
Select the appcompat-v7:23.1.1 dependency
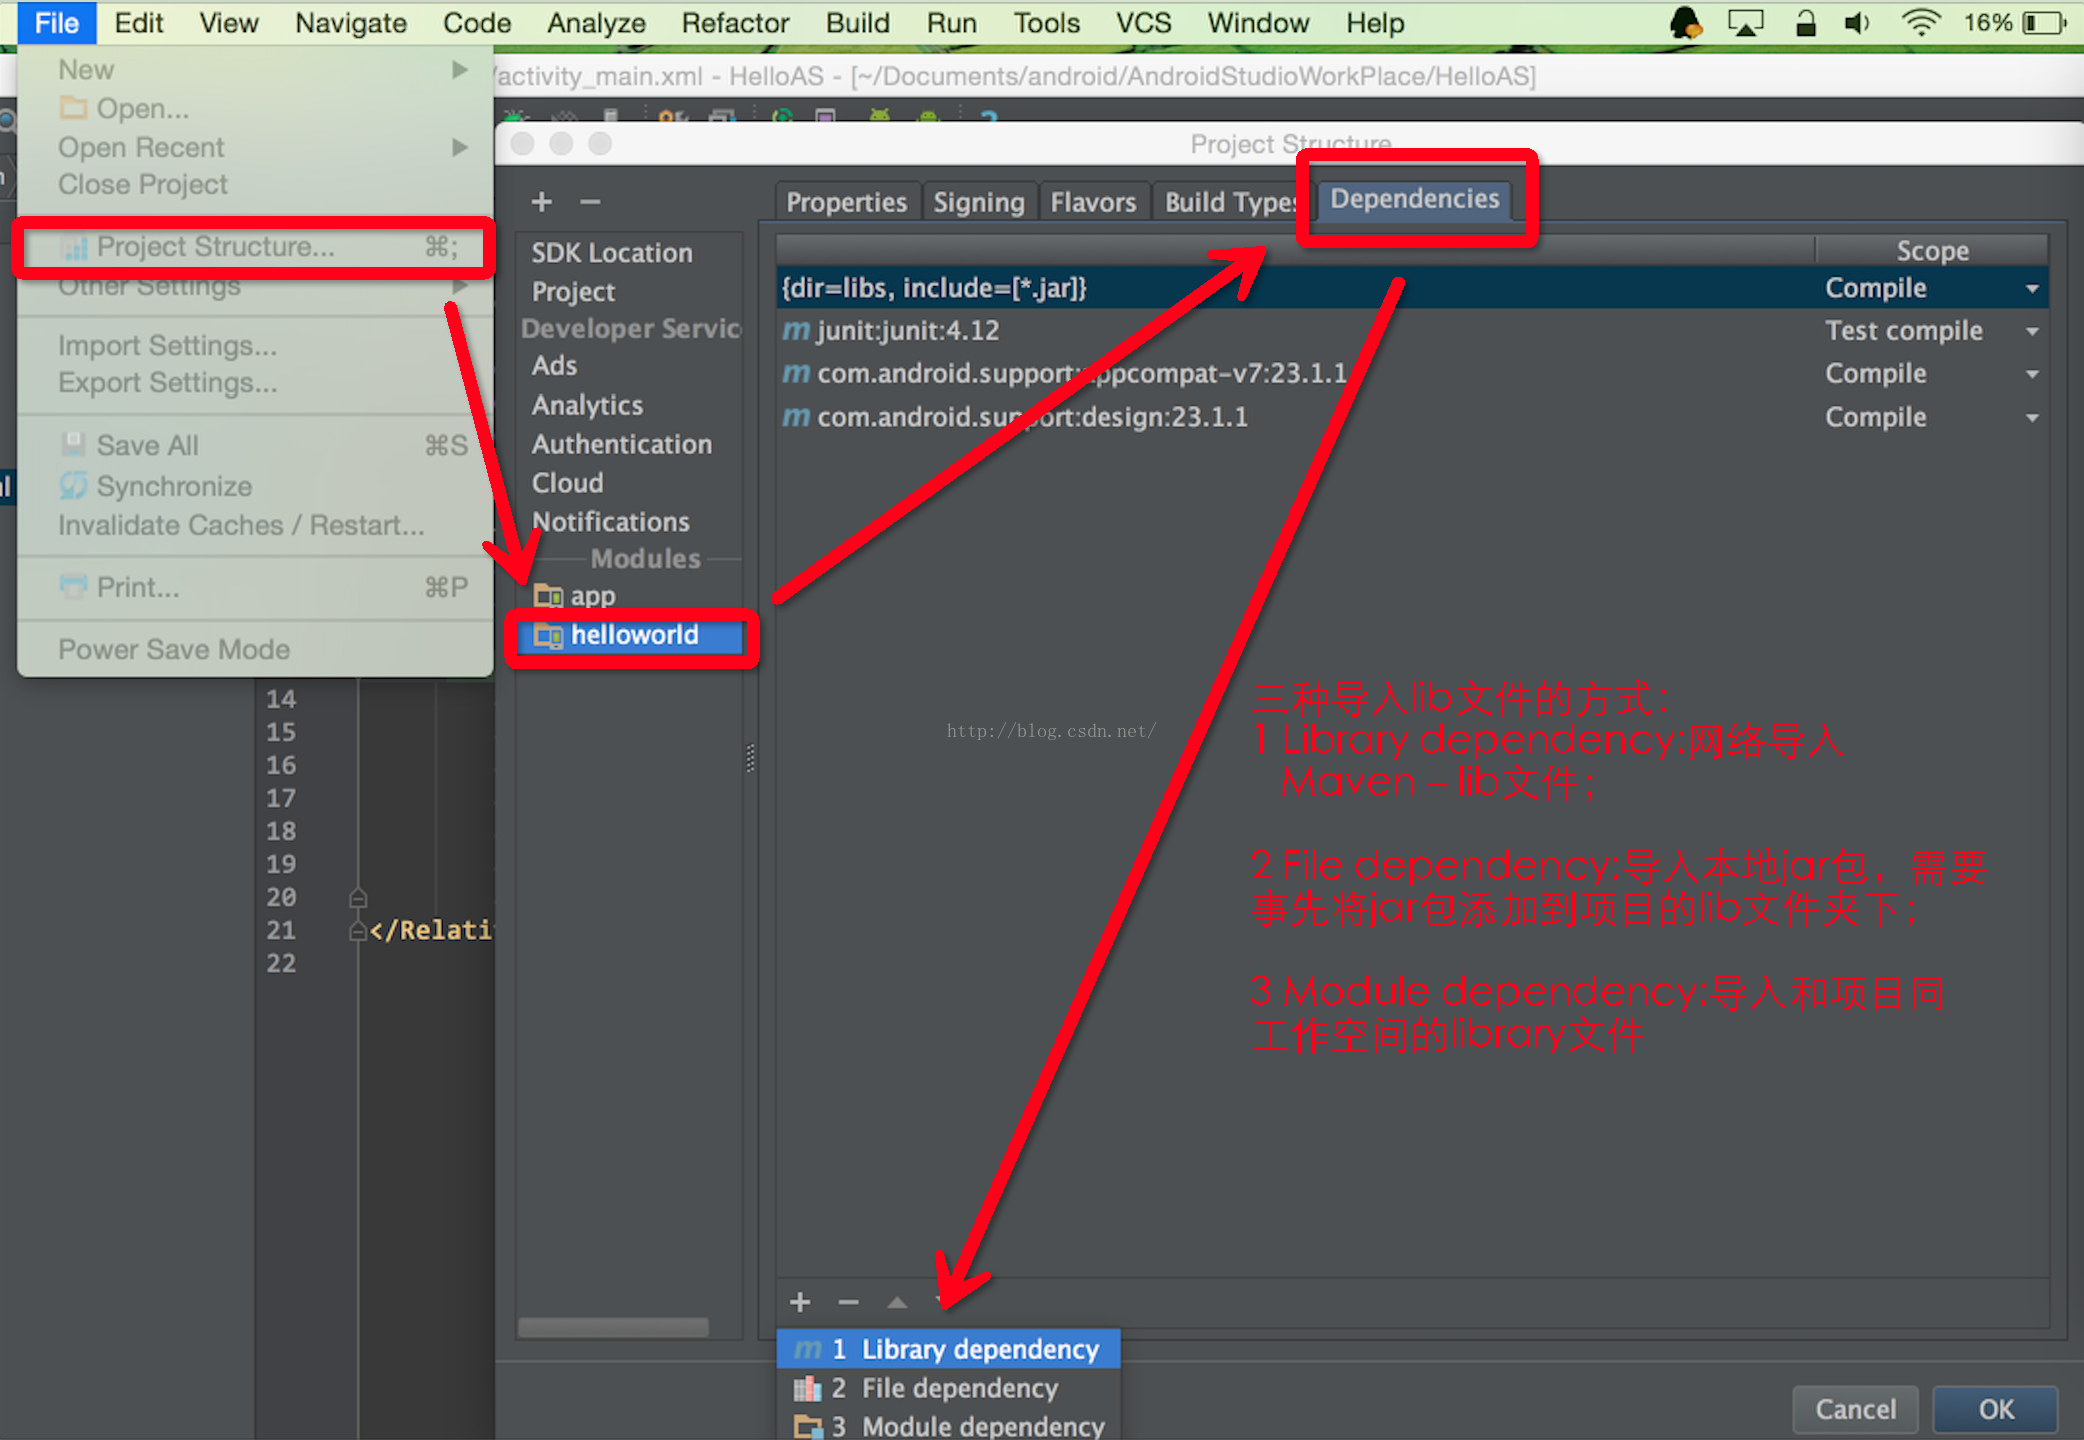click(x=1412, y=373)
